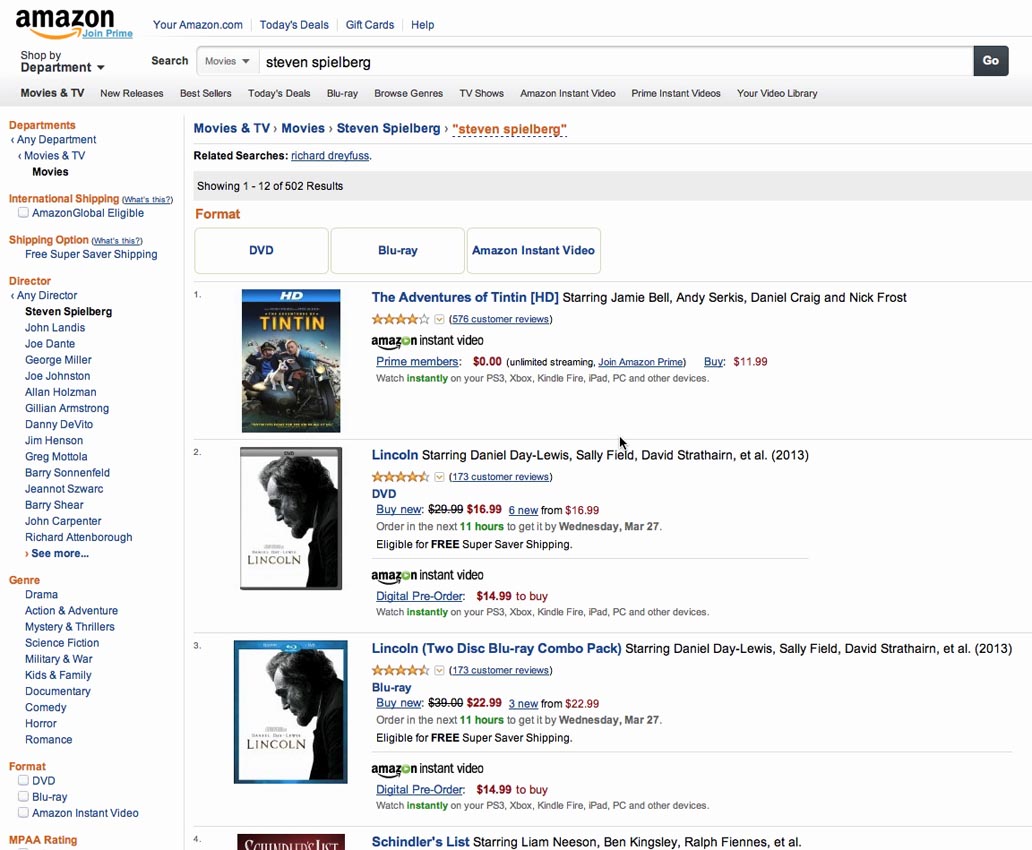The height and width of the screenshot is (850, 1032).
Task: Click the Go search button
Action: coord(991,61)
